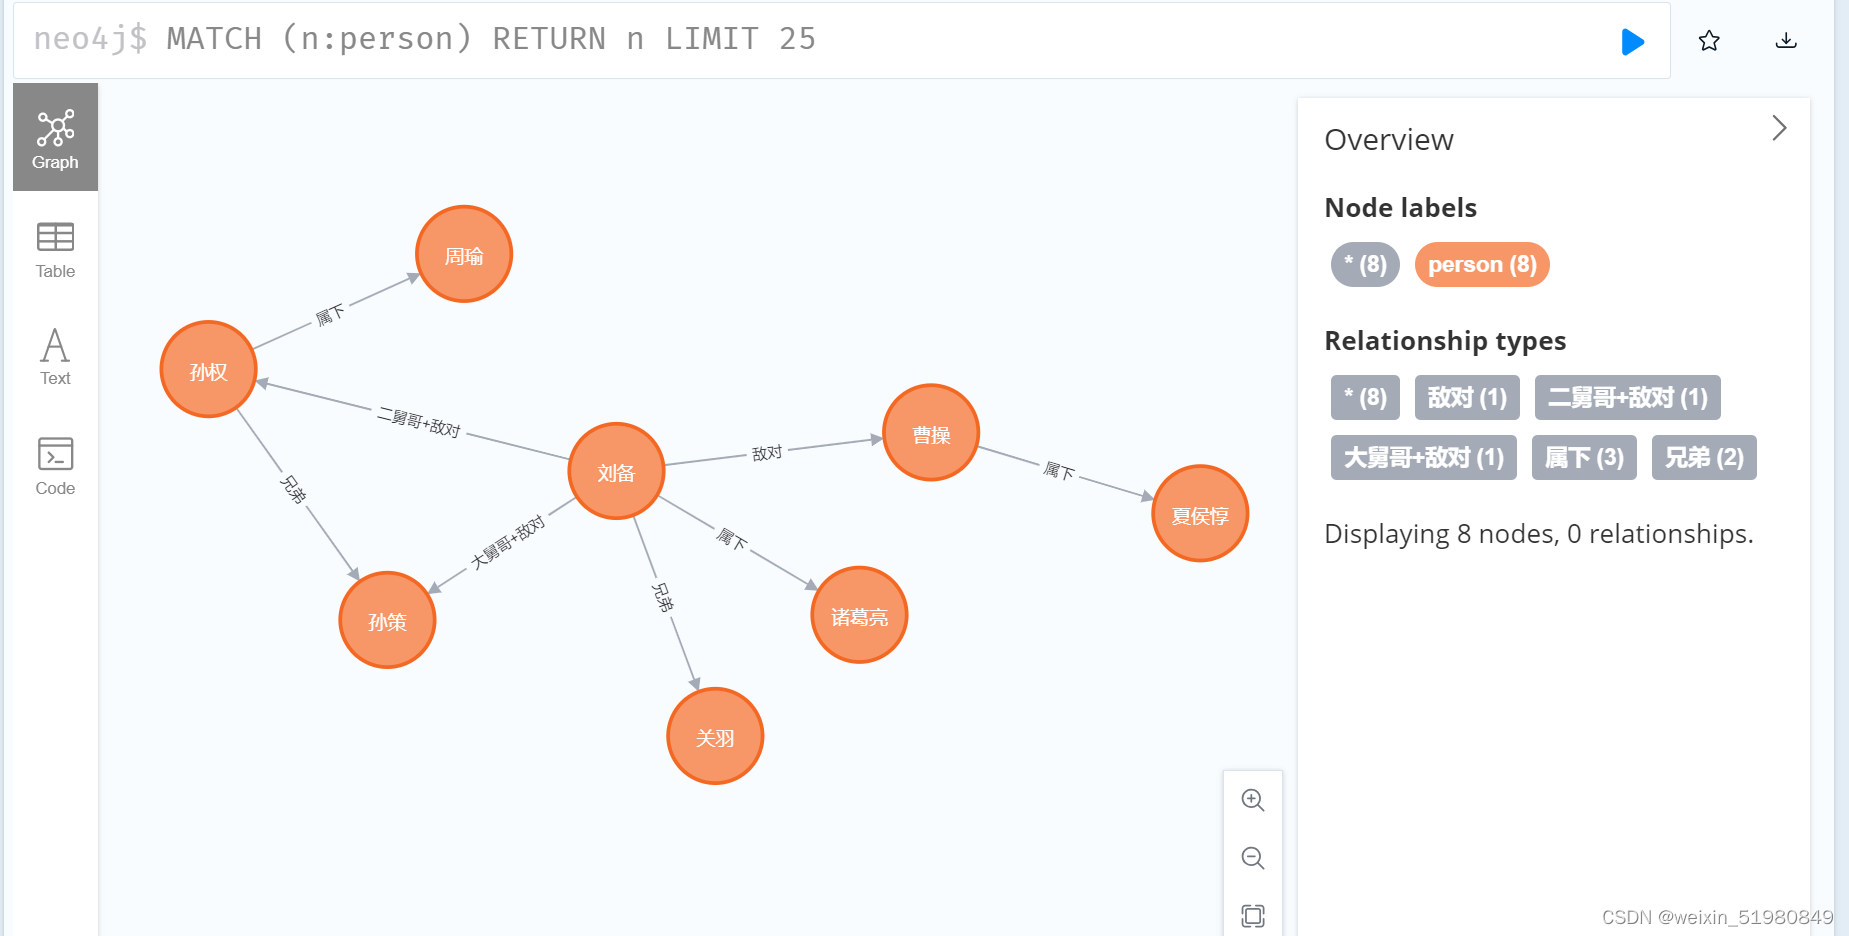Switch to Text view

55,354
